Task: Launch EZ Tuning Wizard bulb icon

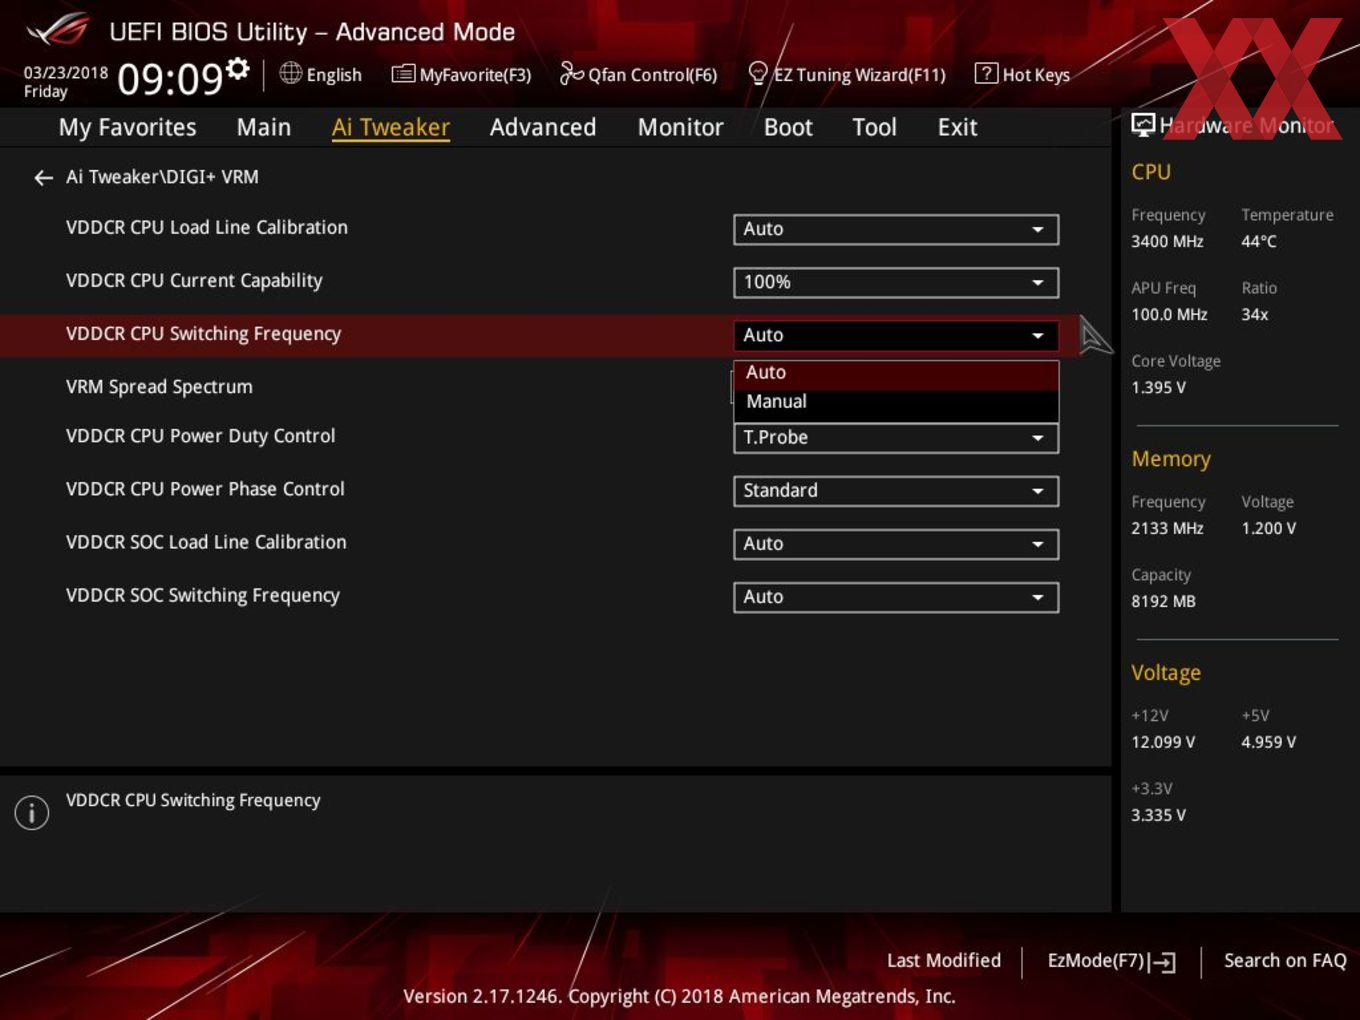Action: pyautogui.click(x=758, y=73)
